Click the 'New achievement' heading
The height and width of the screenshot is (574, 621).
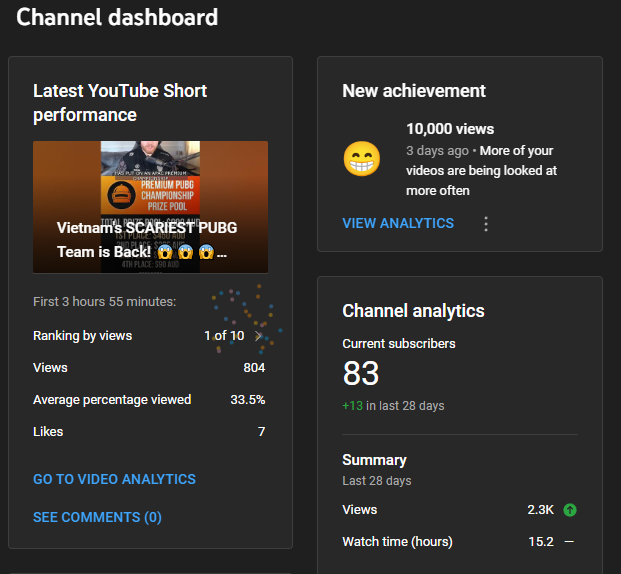coord(414,91)
